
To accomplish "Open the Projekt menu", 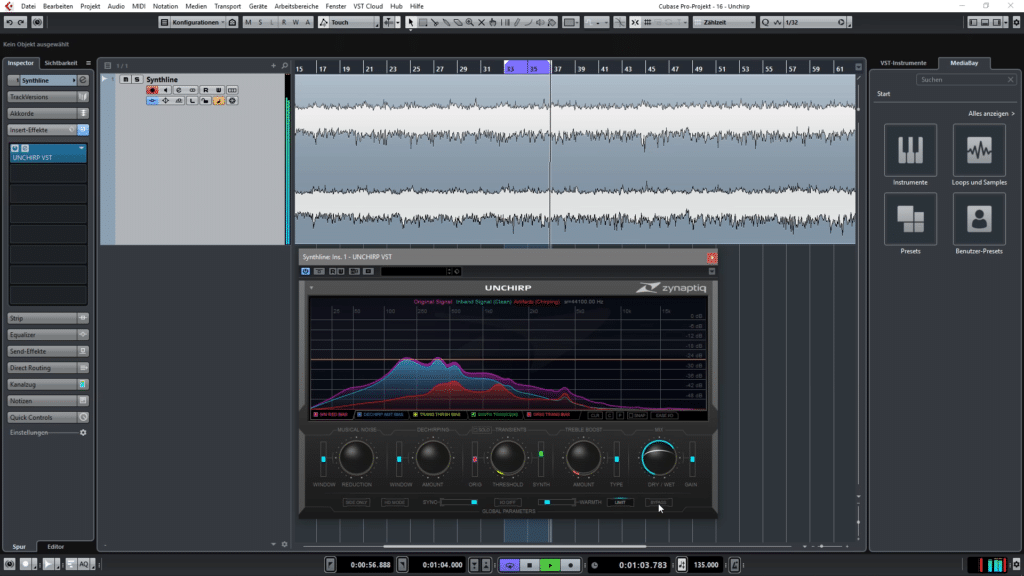I will 90,6.
